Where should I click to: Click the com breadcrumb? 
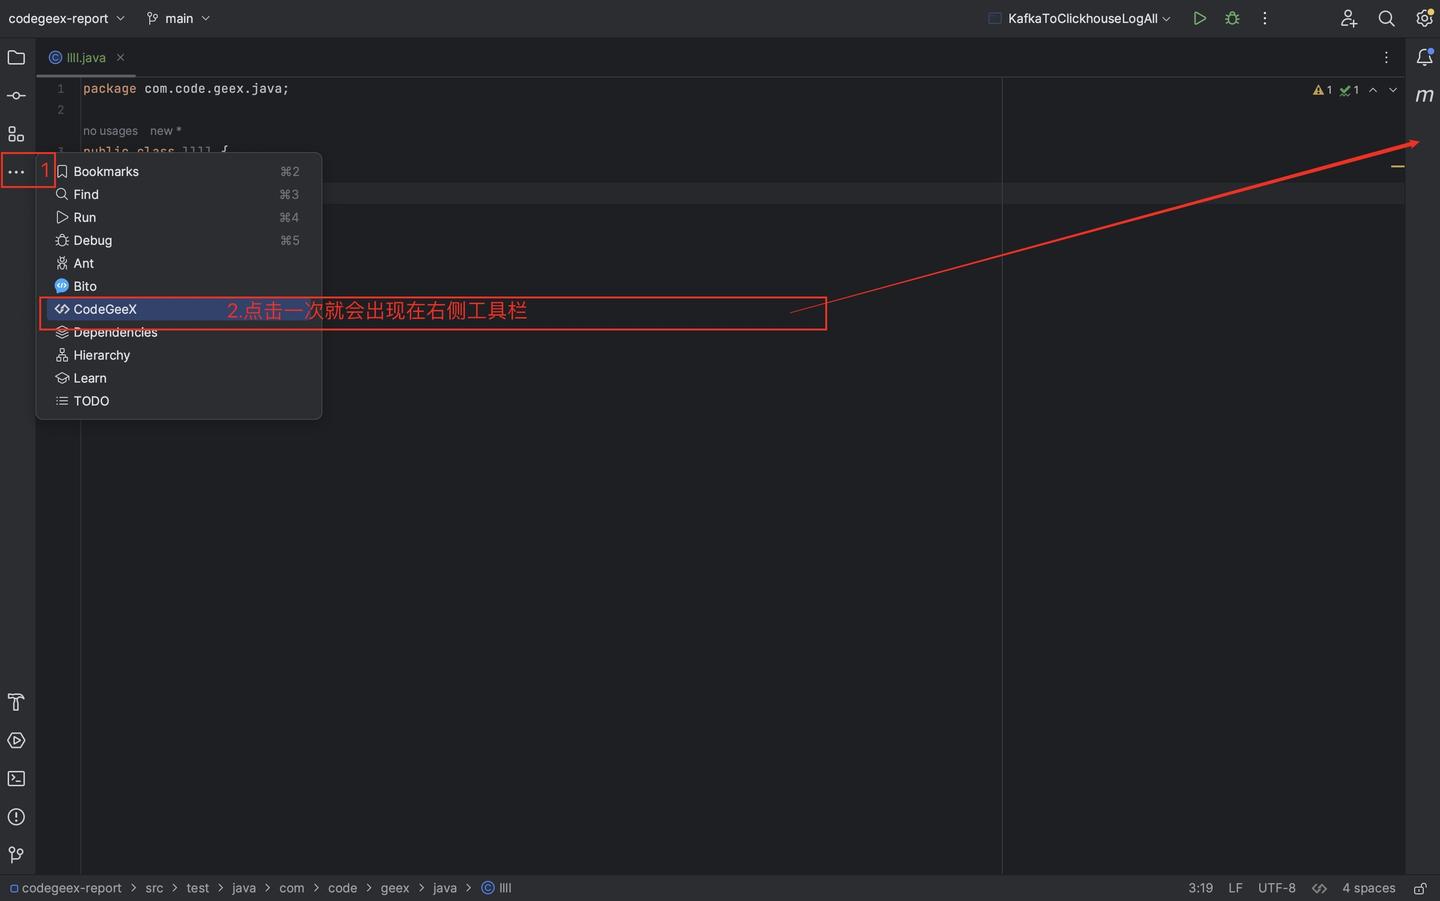[x=291, y=888]
